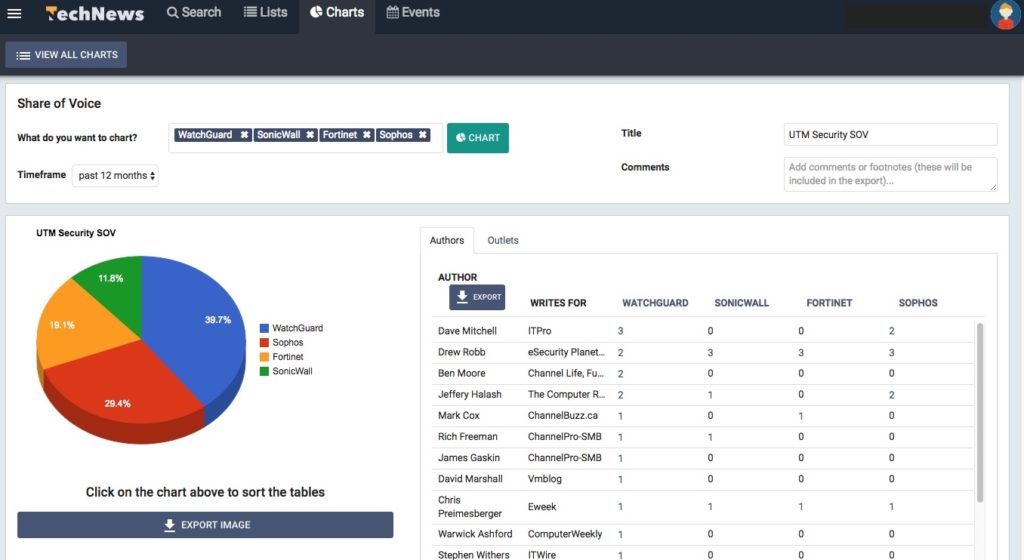Remove the Fortinet tag
The image size is (1024, 560).
[366, 134]
